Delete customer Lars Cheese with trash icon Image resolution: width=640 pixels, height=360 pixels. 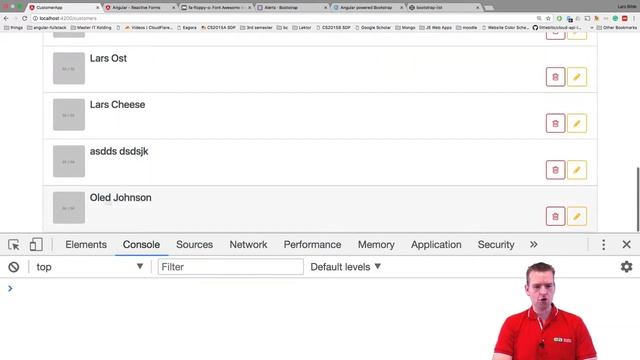click(555, 123)
